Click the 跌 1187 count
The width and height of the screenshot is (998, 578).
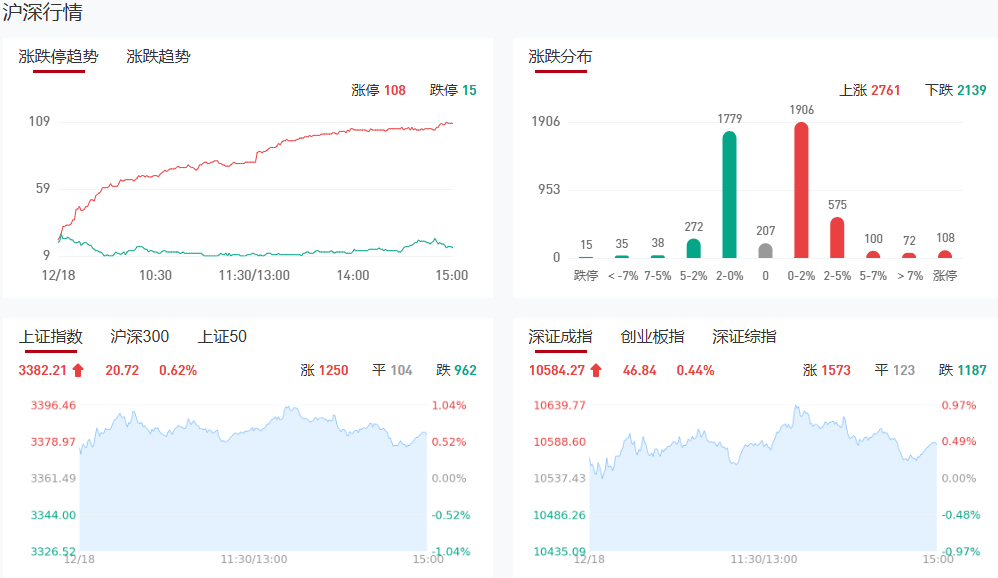(962, 370)
